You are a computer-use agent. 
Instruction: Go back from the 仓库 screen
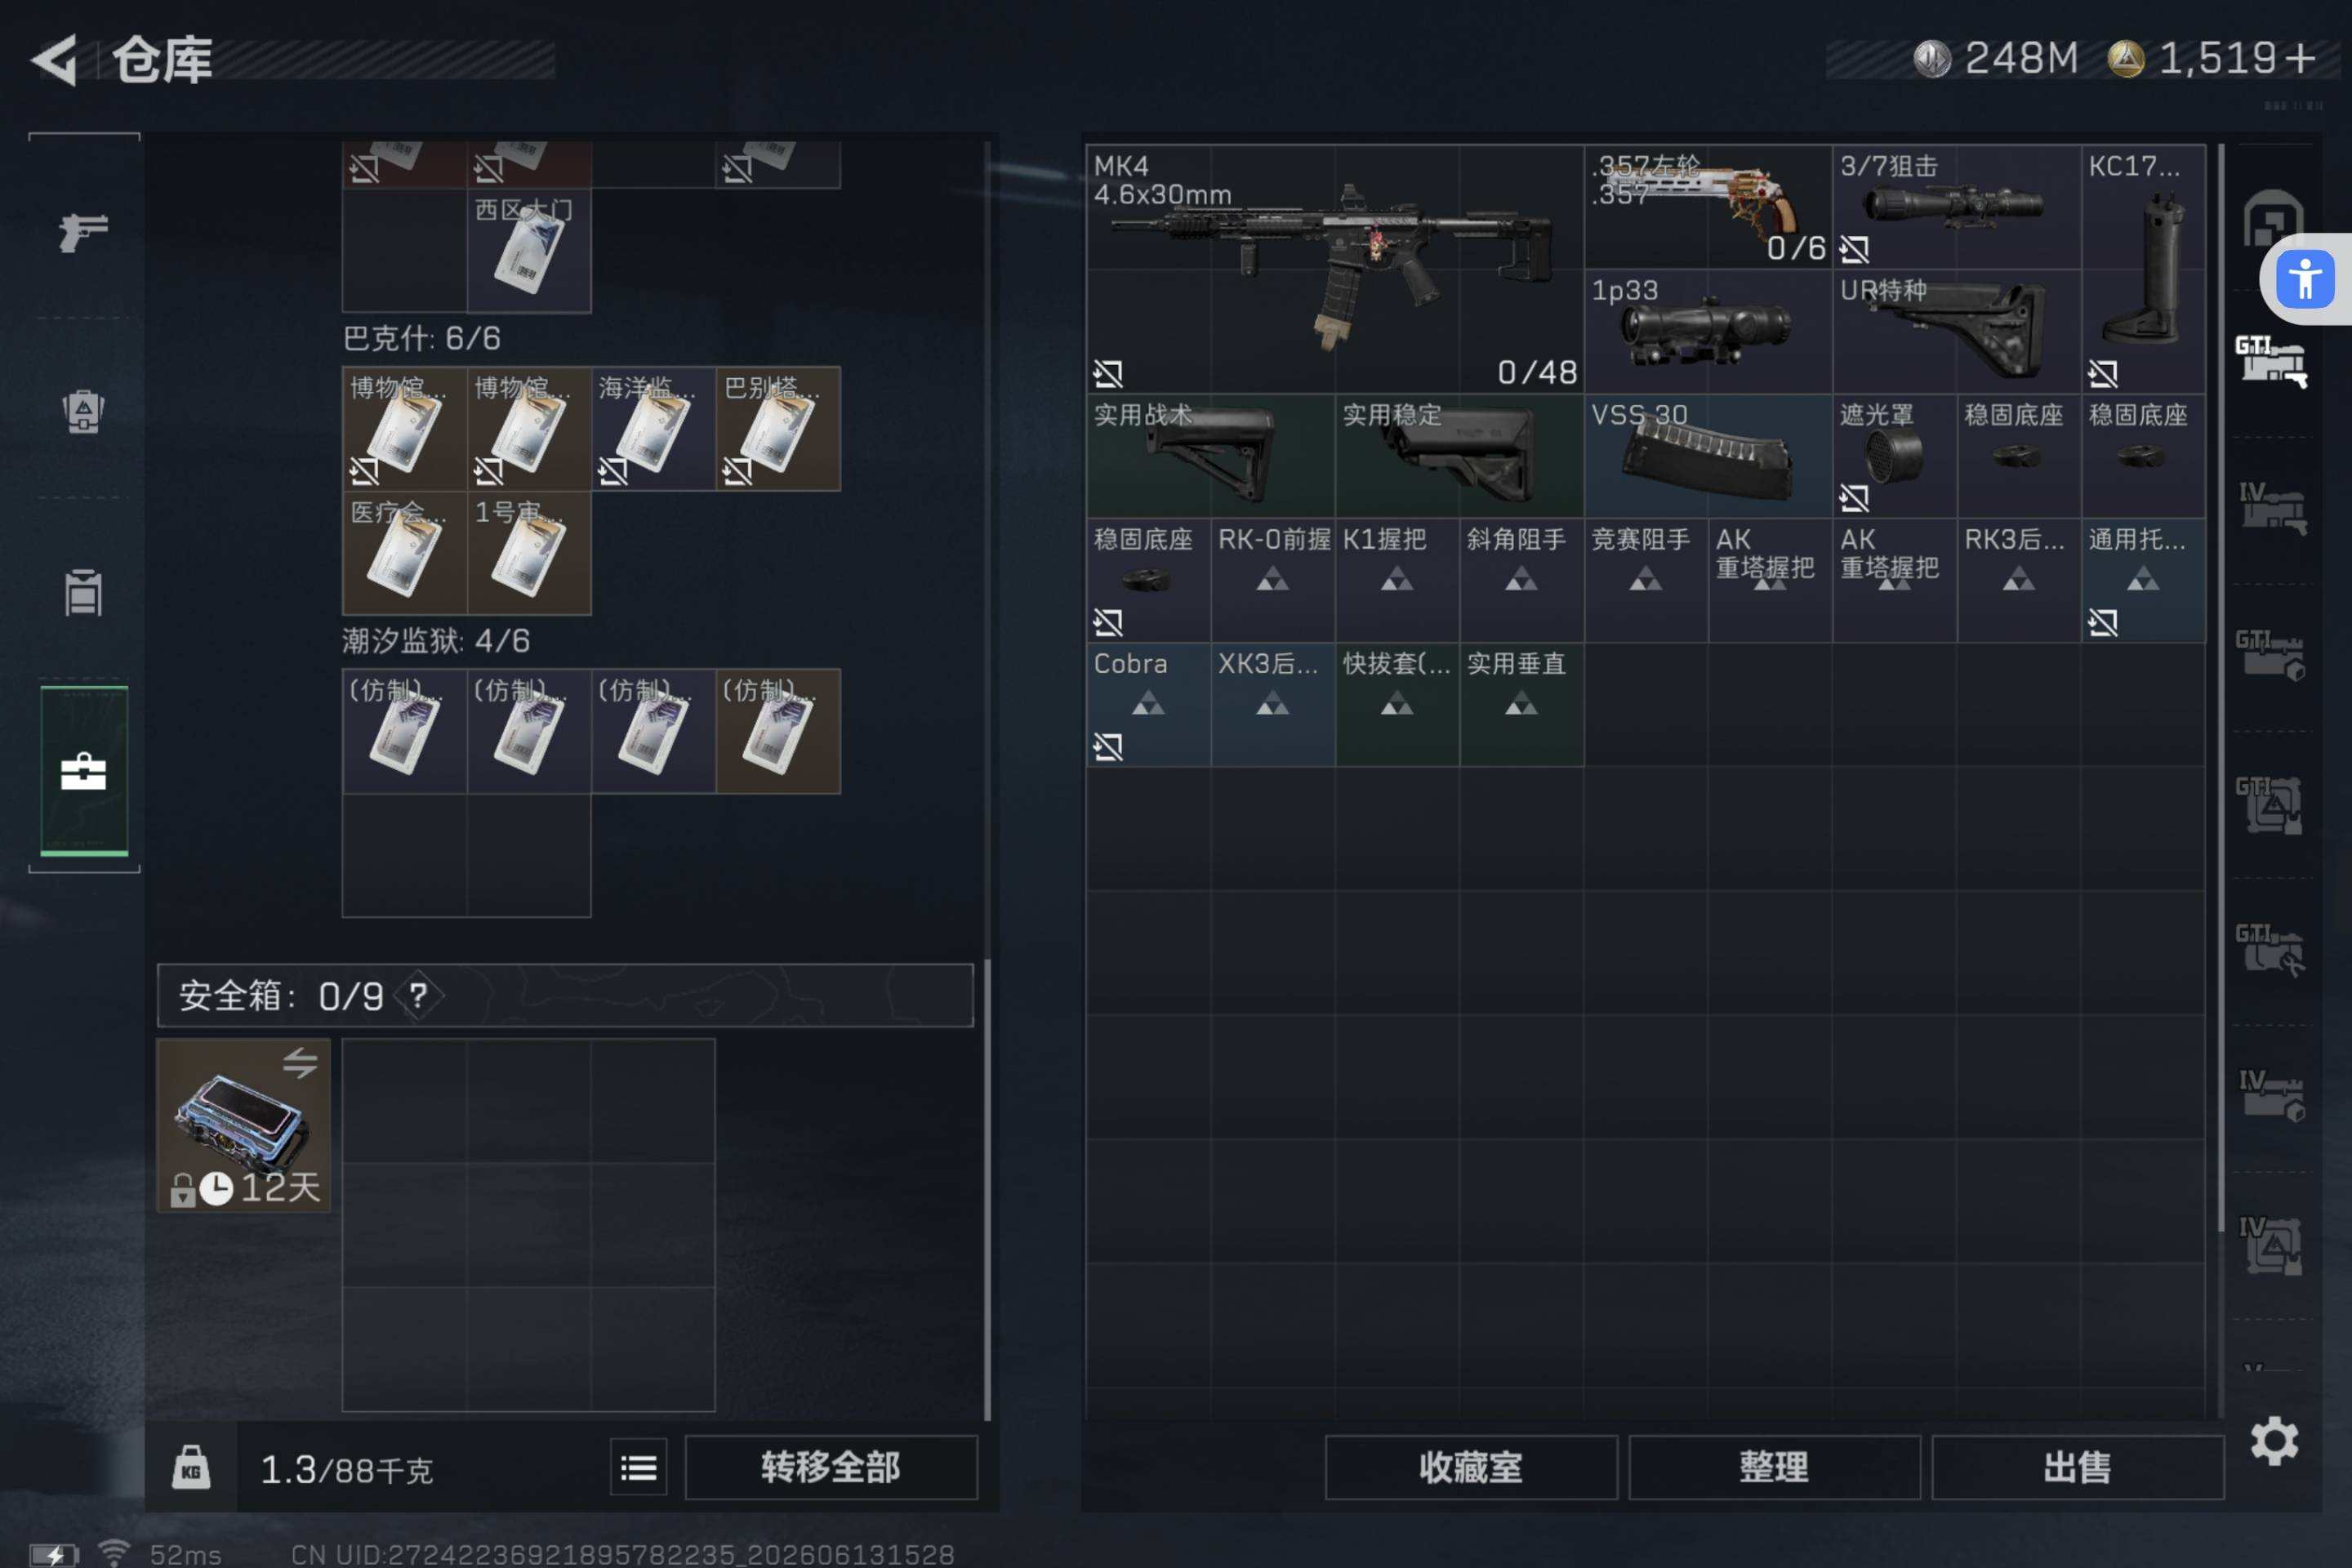(55, 60)
